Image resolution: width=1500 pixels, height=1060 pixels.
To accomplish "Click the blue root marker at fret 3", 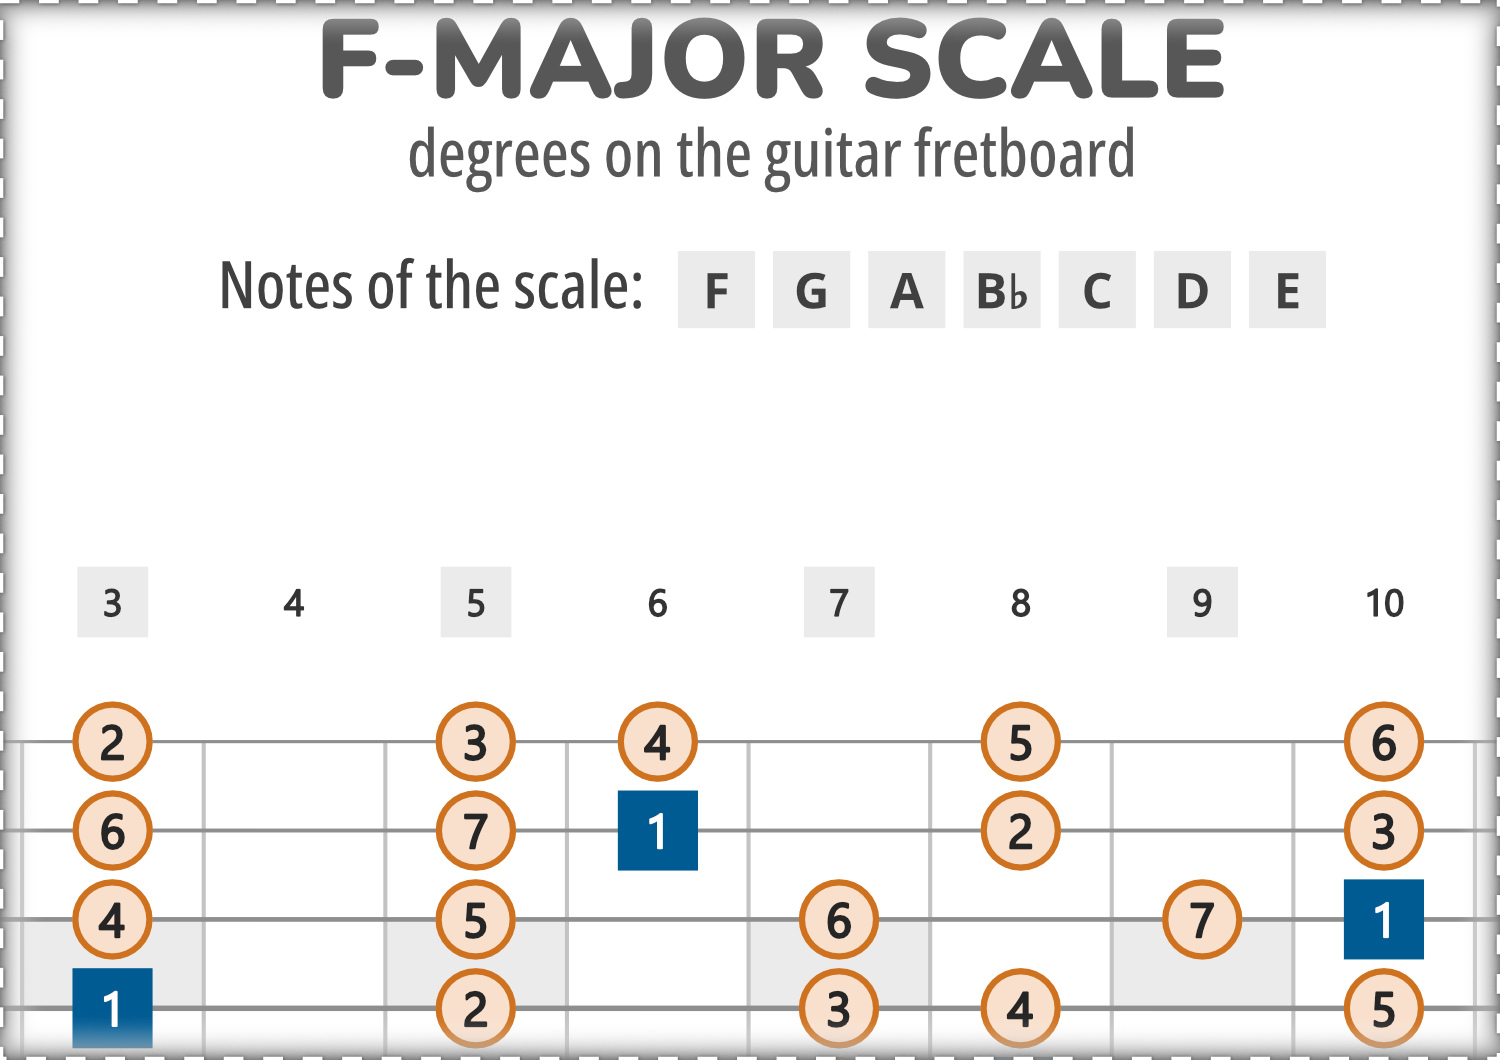I will [x=112, y=1008].
